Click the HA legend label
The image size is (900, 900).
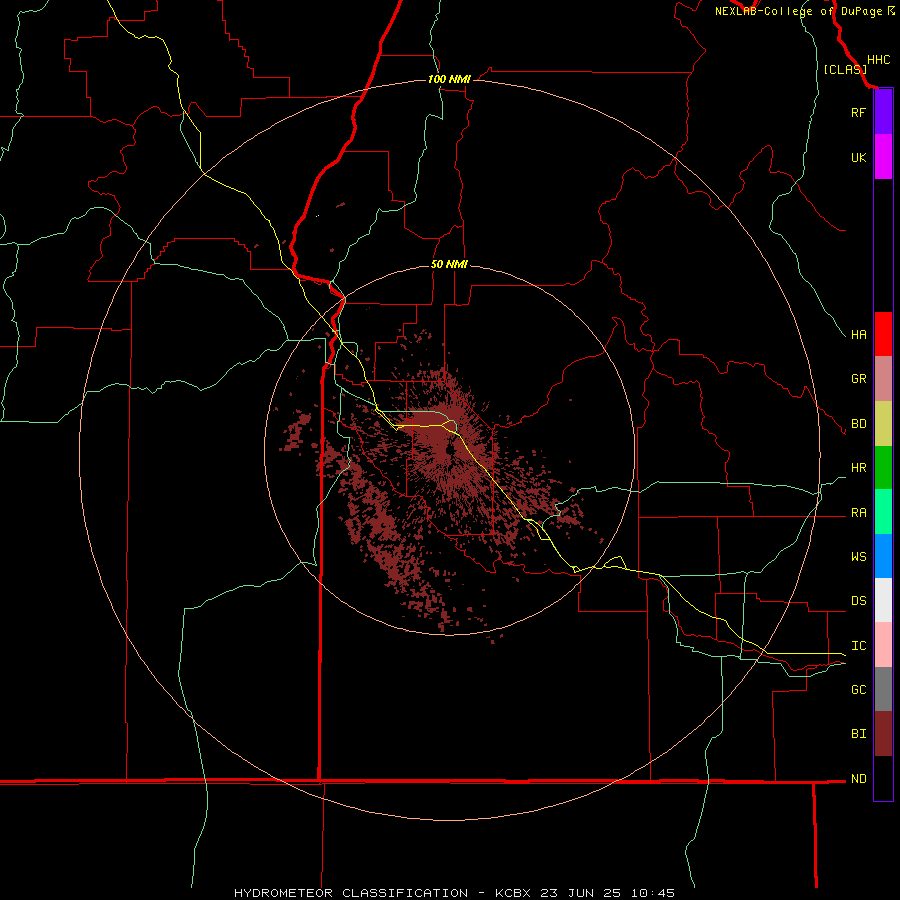[x=858, y=335]
